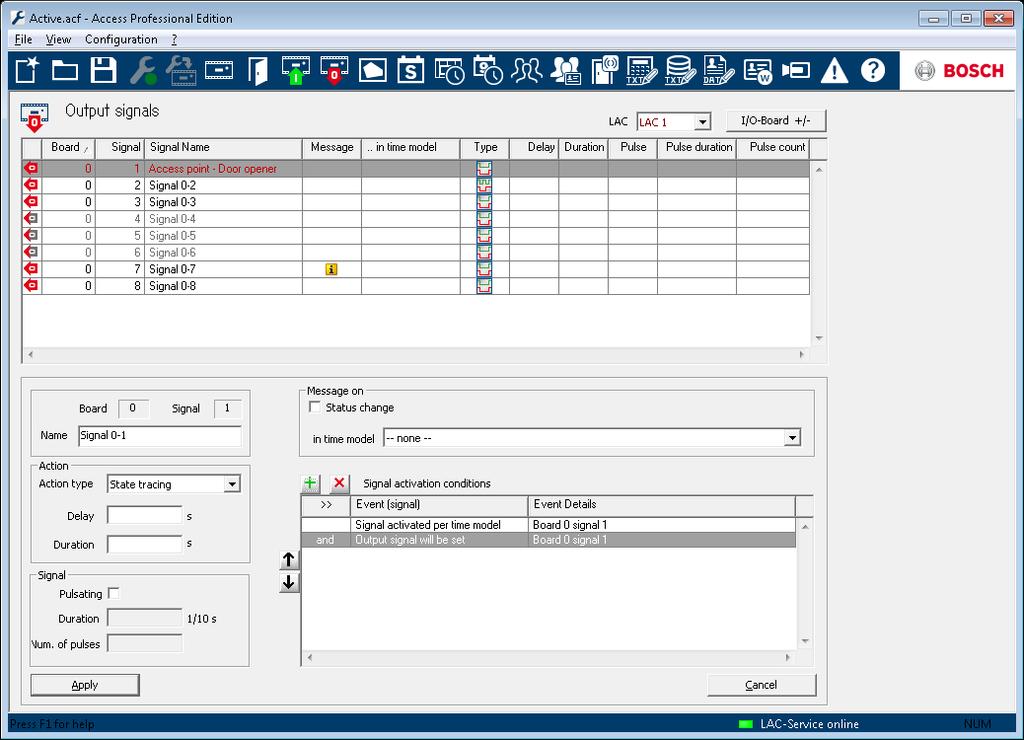
Task: Open the database TXT edit icon
Action: 680,70
